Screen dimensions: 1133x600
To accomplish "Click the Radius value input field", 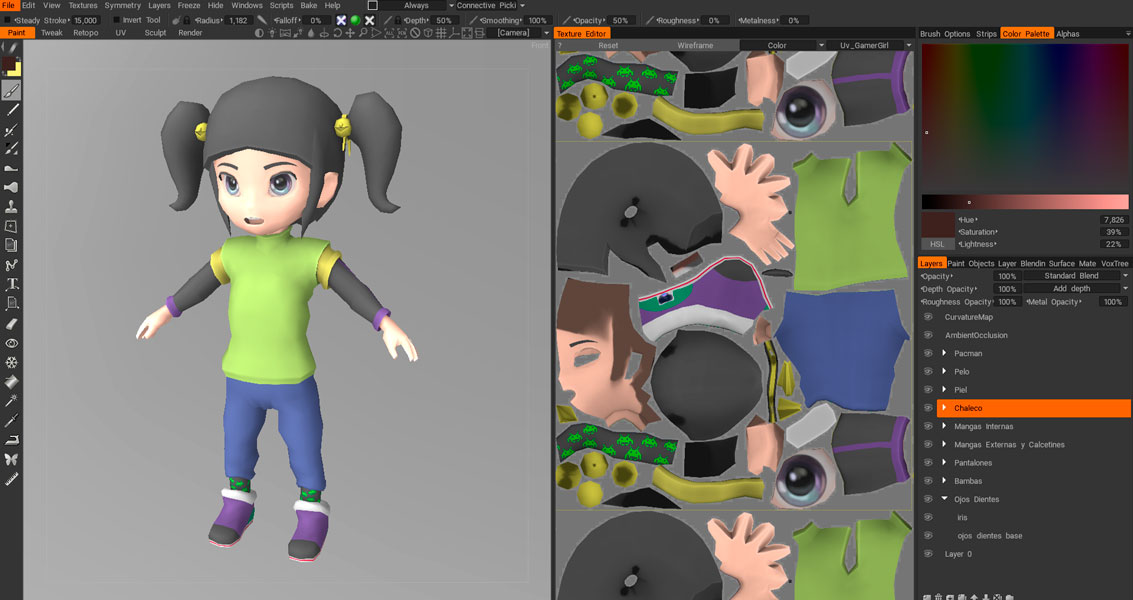I will pyautogui.click(x=237, y=20).
